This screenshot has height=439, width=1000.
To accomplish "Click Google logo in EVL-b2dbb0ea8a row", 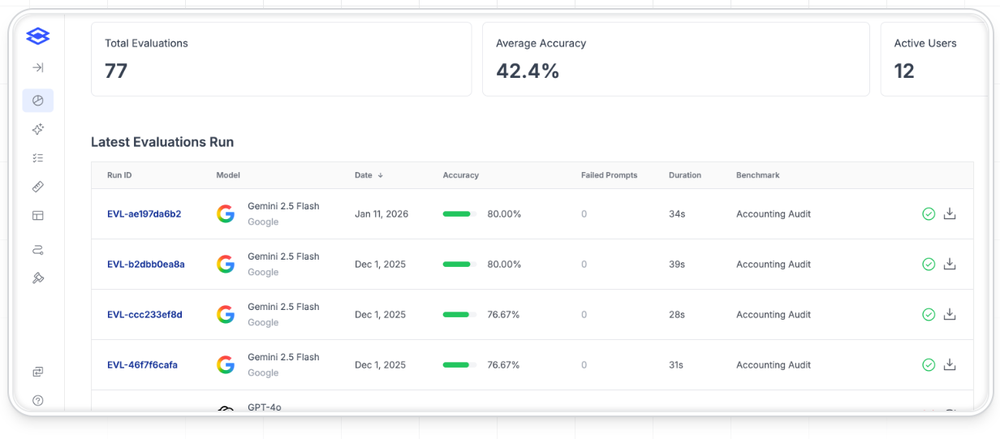I will coord(226,264).
